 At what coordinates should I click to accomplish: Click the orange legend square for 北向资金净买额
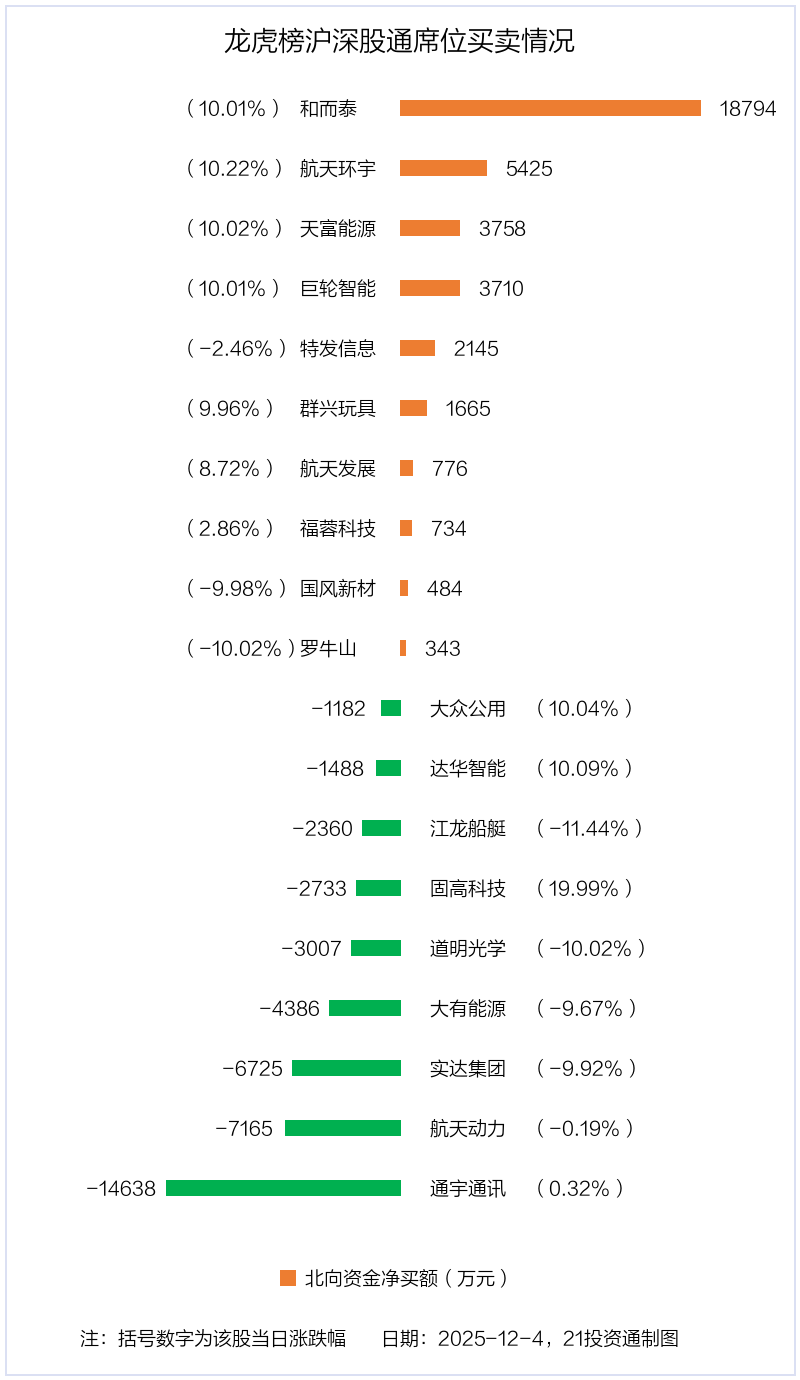pos(288,1278)
